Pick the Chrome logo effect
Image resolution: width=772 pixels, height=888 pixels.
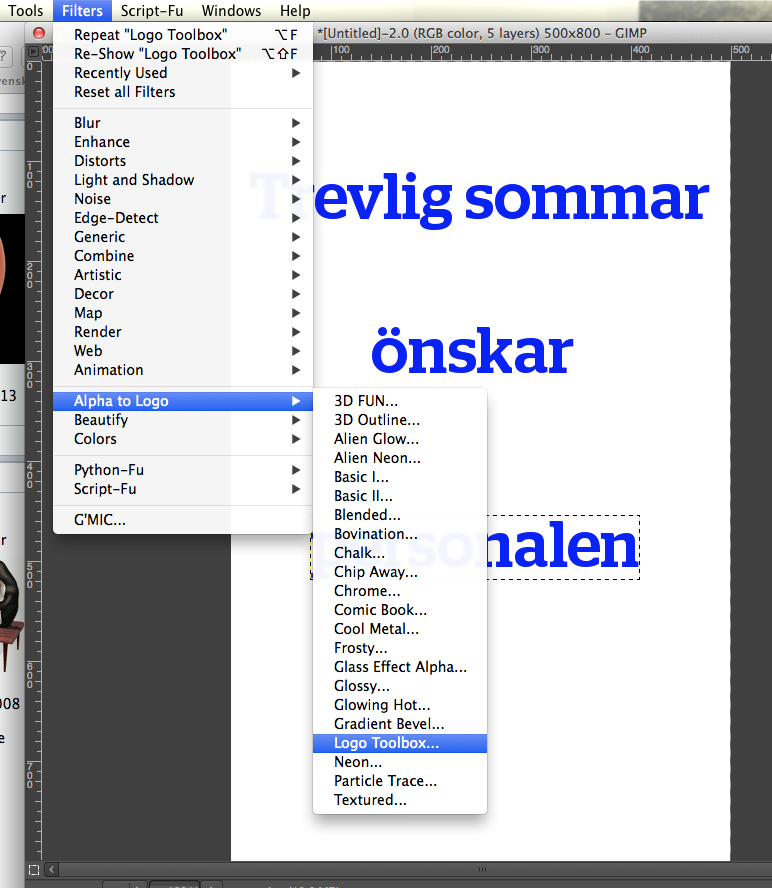(400, 591)
